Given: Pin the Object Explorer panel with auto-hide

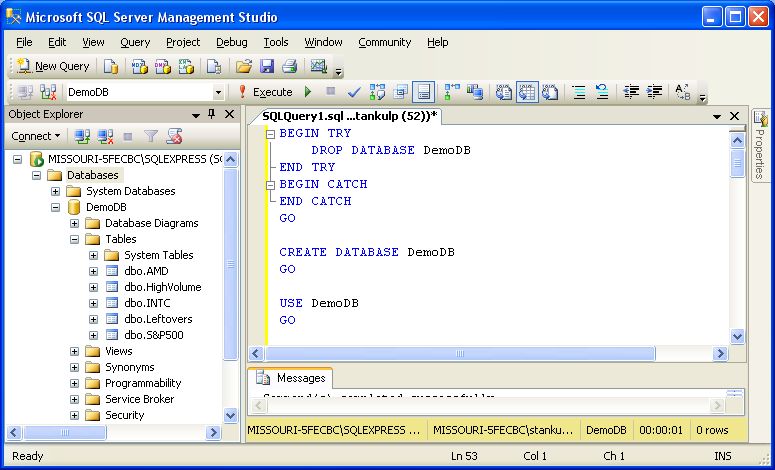Looking at the screenshot, I should [211, 114].
